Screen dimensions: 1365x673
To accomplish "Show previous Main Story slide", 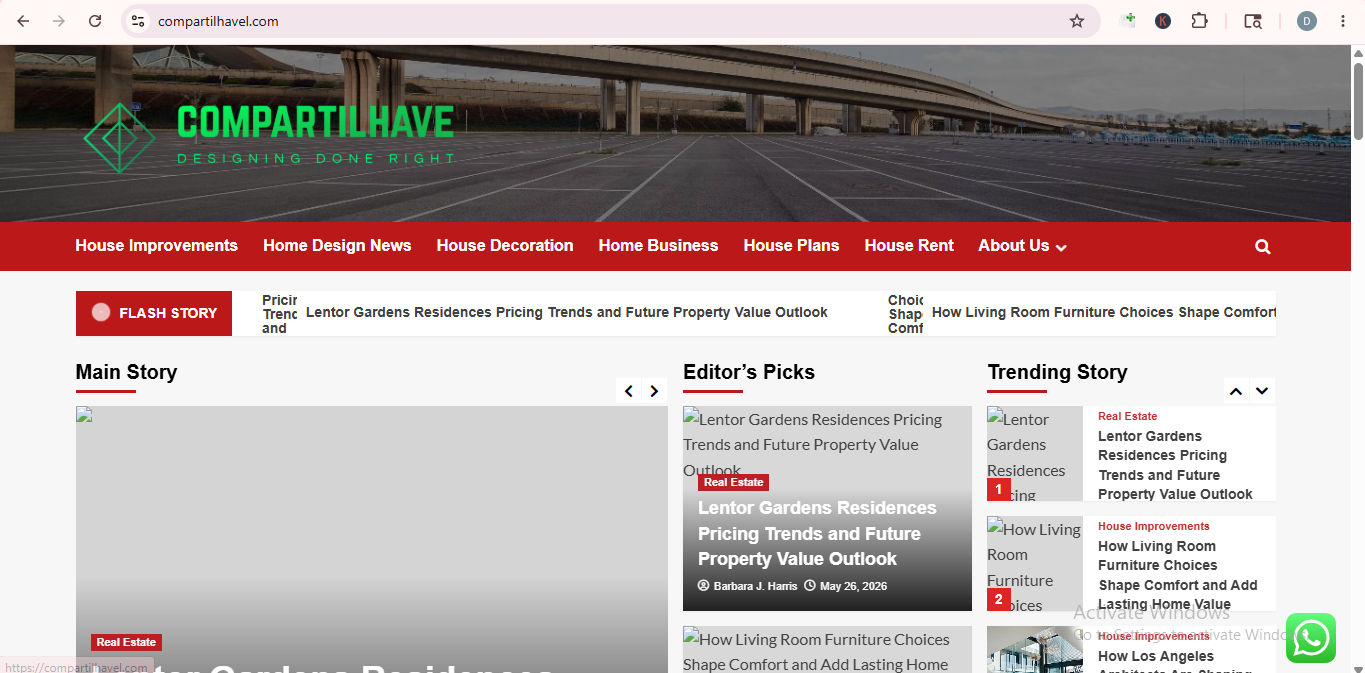I will pos(629,391).
